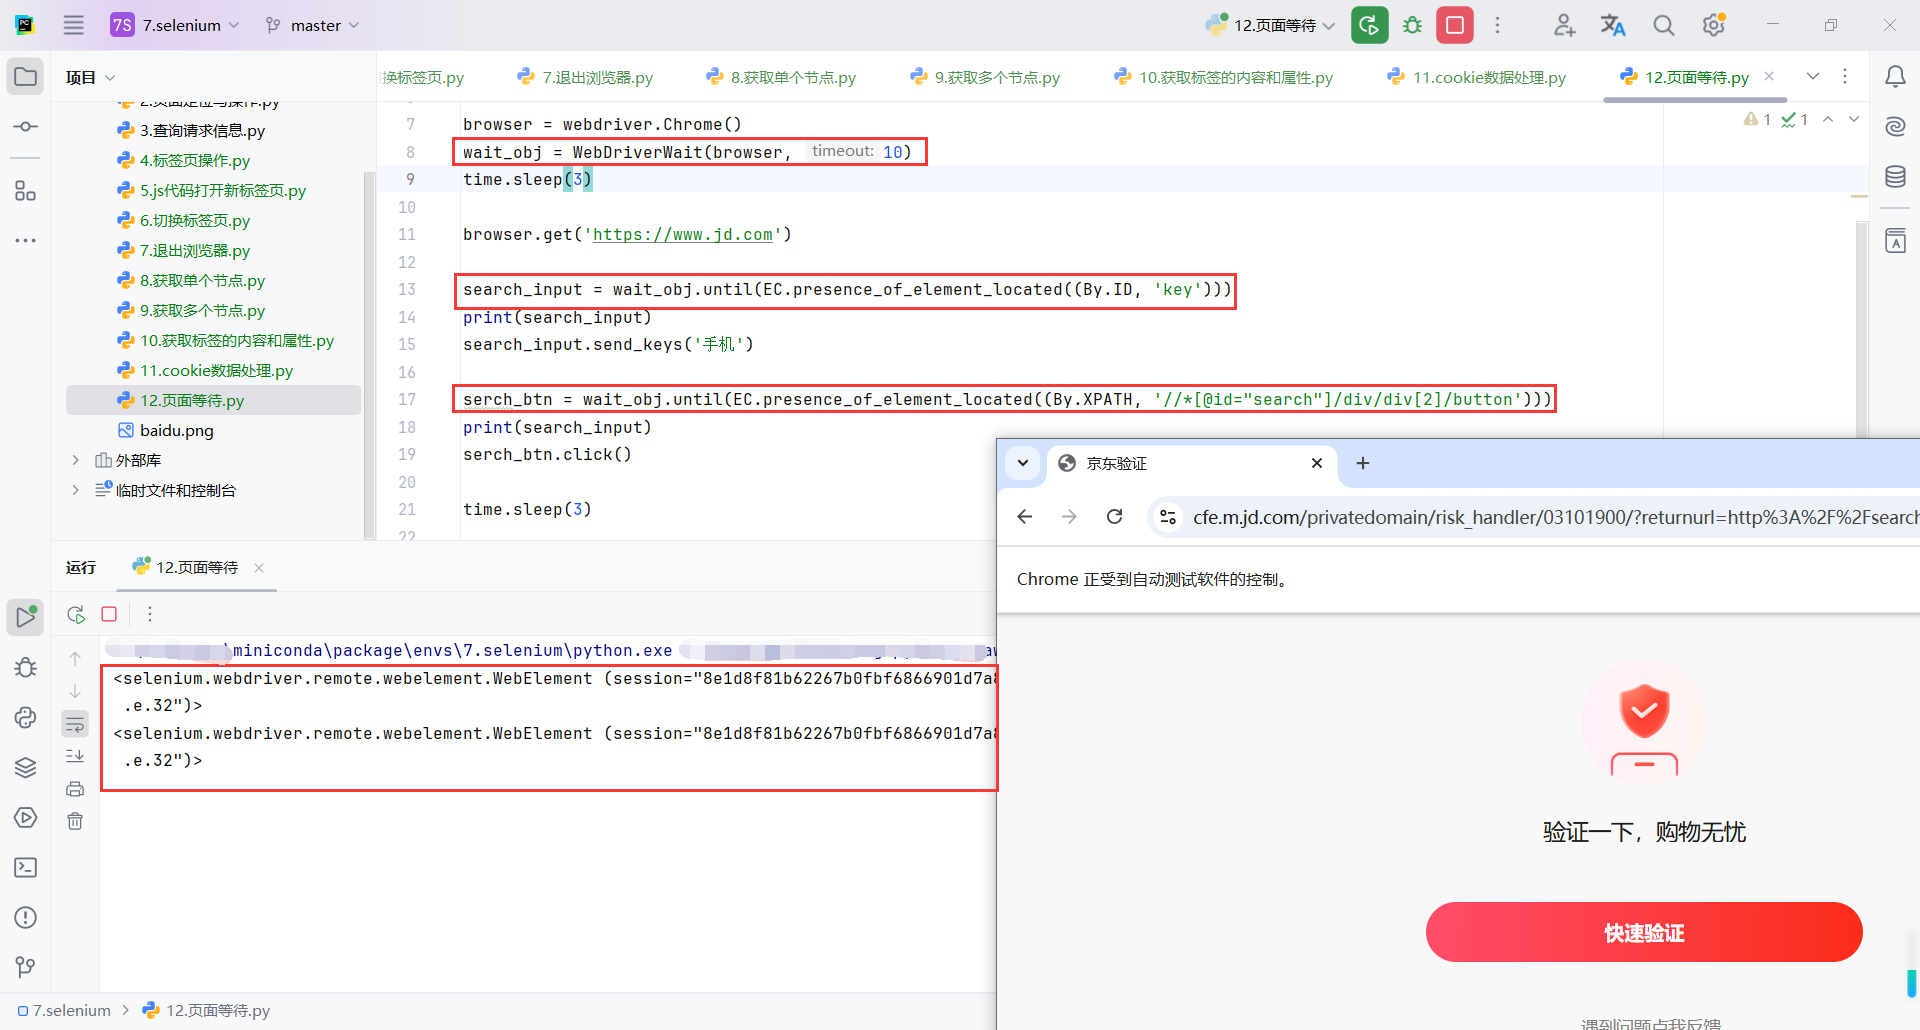Jump to next highlighted problem down arrow
The height and width of the screenshot is (1030, 1920).
coord(1854,119)
